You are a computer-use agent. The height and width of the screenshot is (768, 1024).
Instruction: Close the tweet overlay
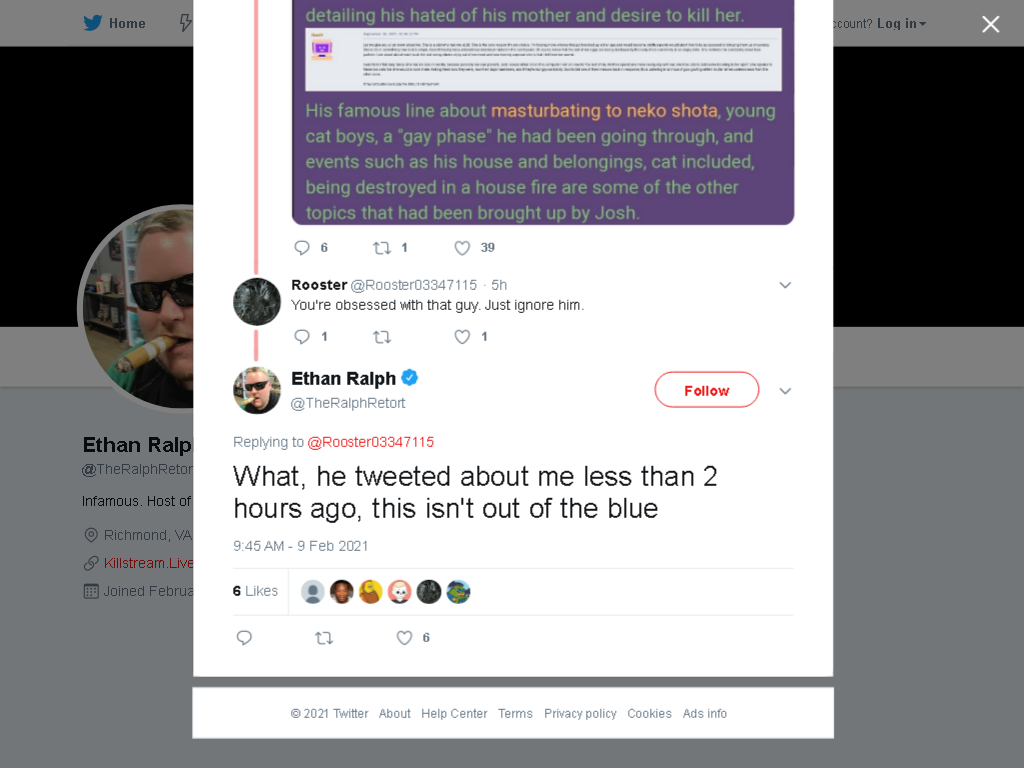click(x=991, y=24)
